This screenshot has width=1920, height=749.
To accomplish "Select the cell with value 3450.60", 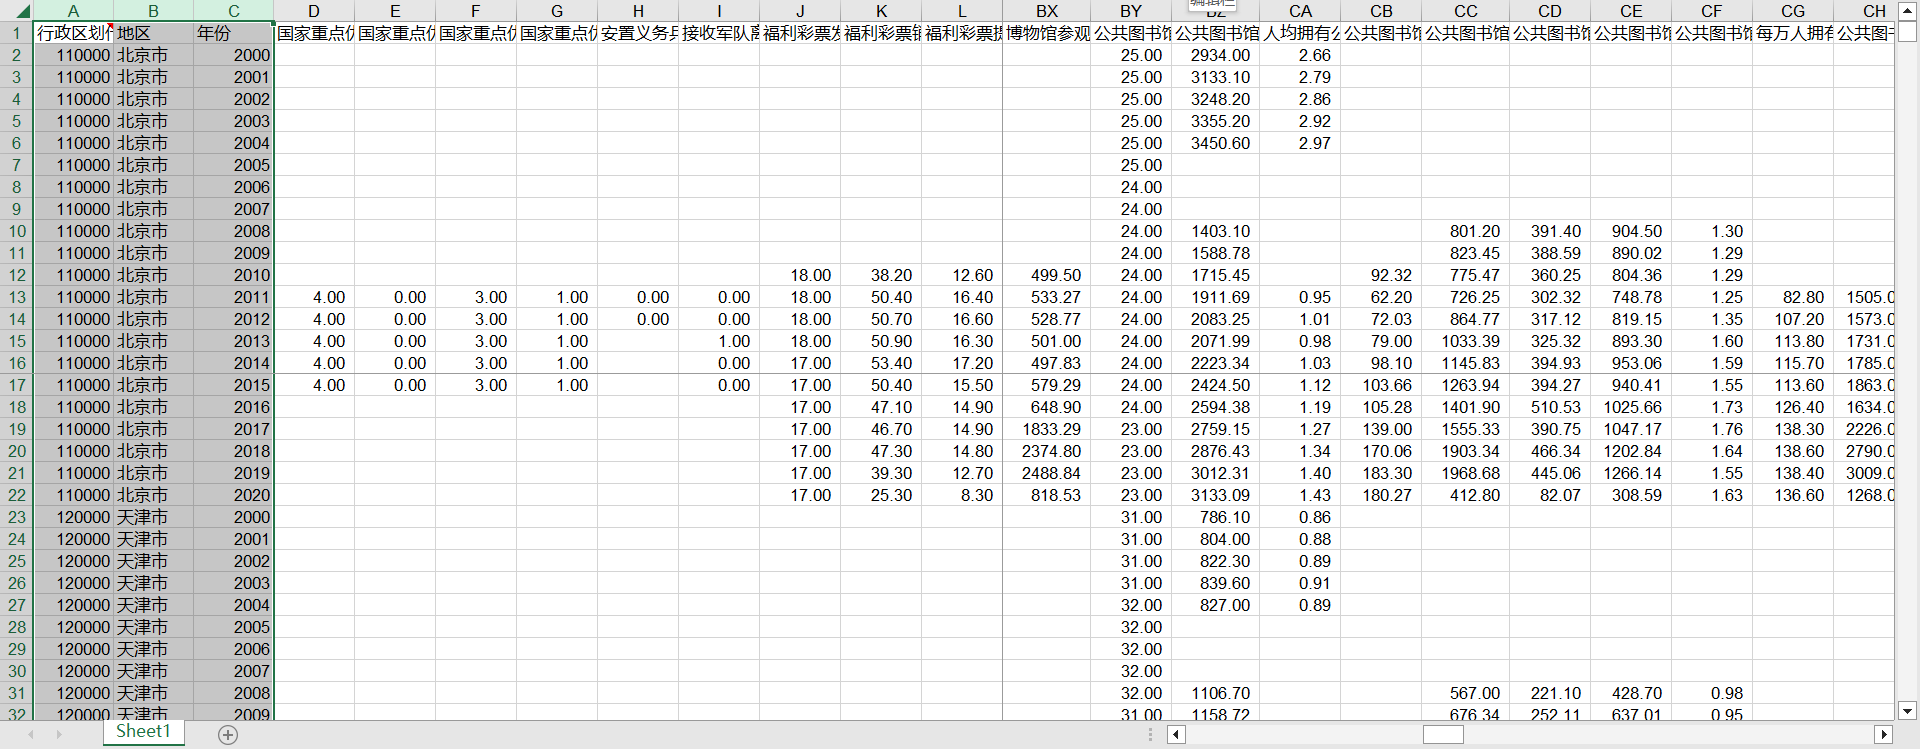I will pyautogui.click(x=1215, y=143).
